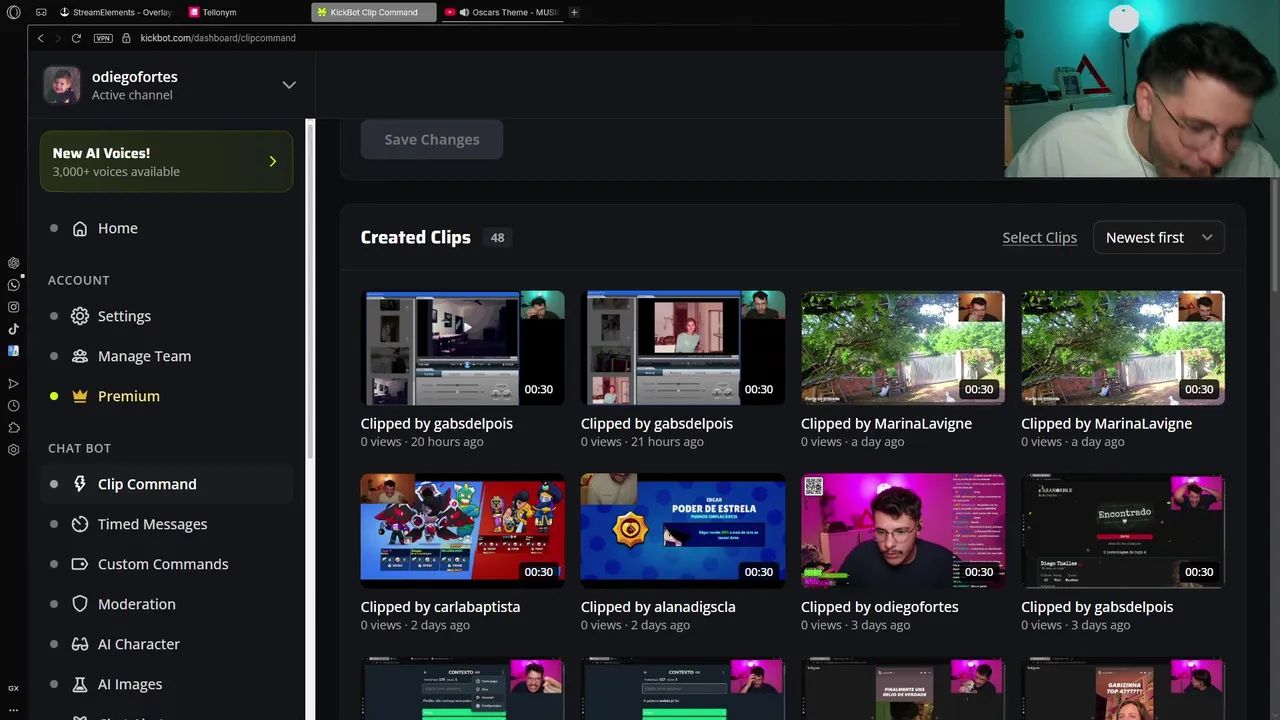Open Extensions cube icon in Opera sidebar
The width and height of the screenshot is (1280, 720).
(x=13, y=427)
